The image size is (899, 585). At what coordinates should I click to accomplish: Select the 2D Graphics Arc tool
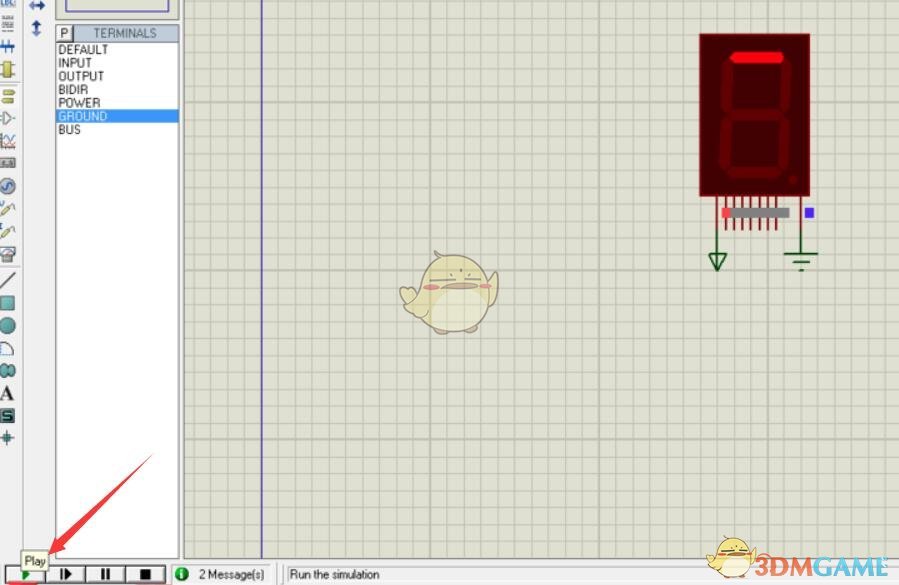7,348
